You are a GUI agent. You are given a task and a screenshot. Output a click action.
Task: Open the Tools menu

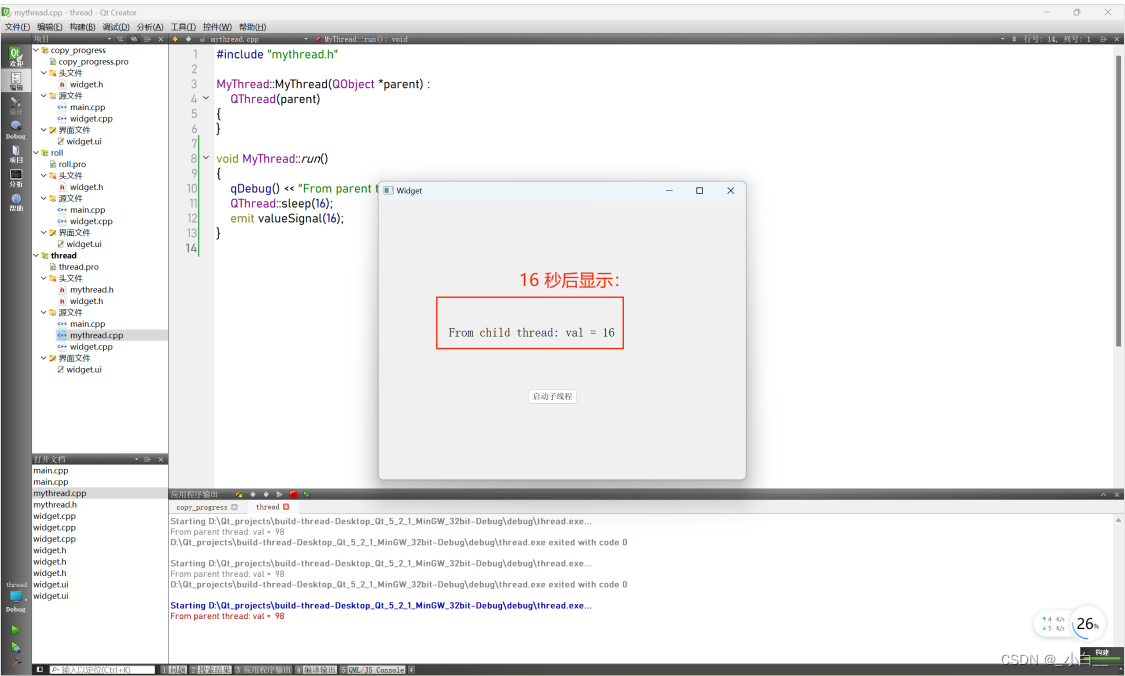point(182,27)
